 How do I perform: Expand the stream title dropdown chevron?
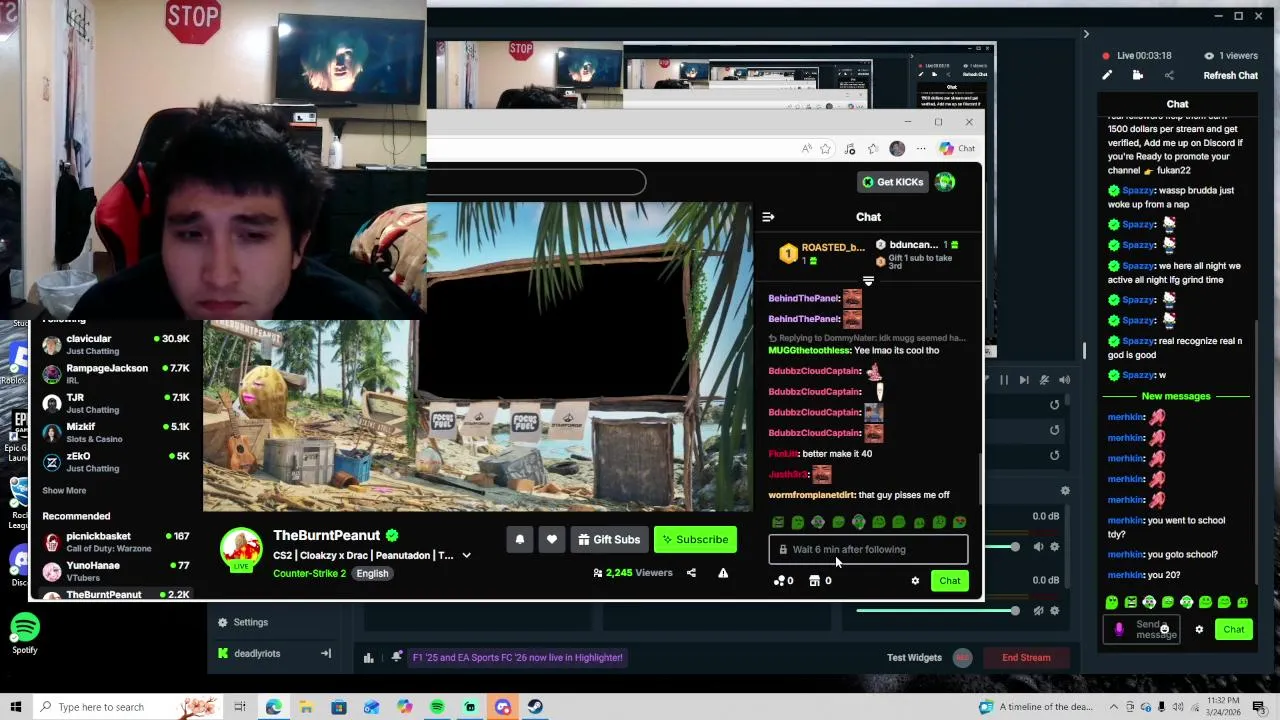point(466,556)
